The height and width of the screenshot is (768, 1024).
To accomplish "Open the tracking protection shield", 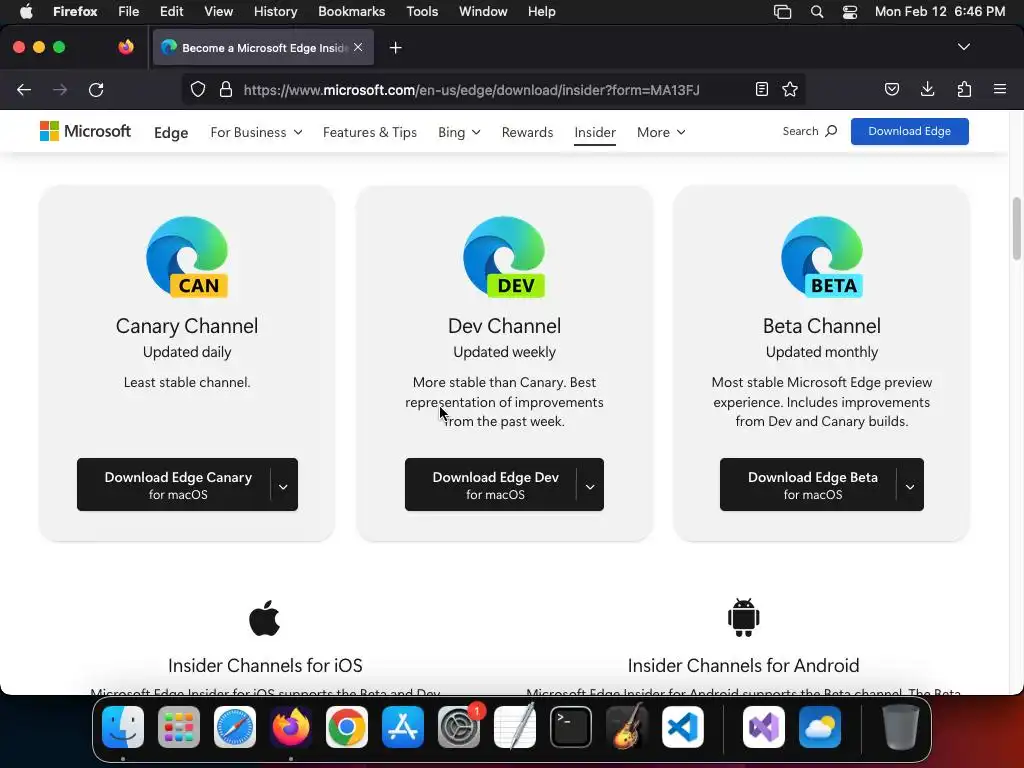I will pos(198,89).
